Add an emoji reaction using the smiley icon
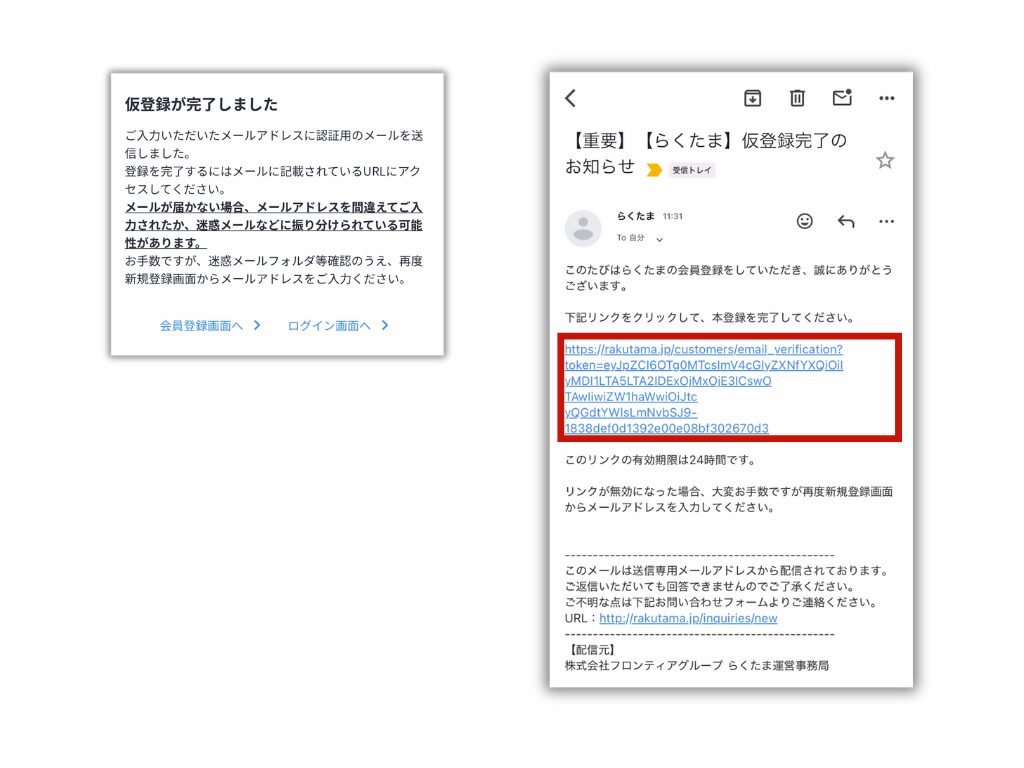1024x768 pixels. pos(805,222)
